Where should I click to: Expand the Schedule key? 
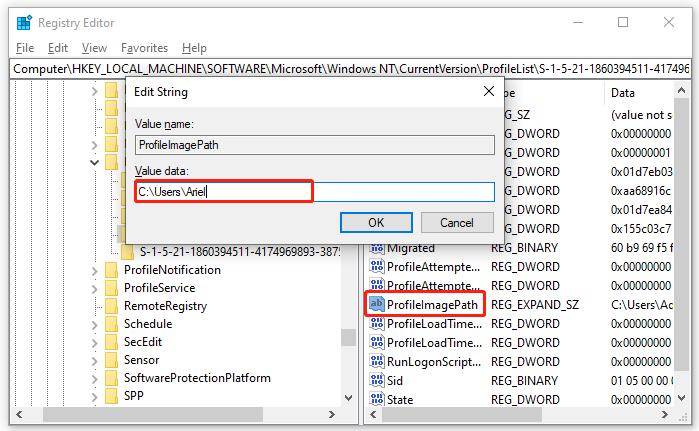[94, 325]
